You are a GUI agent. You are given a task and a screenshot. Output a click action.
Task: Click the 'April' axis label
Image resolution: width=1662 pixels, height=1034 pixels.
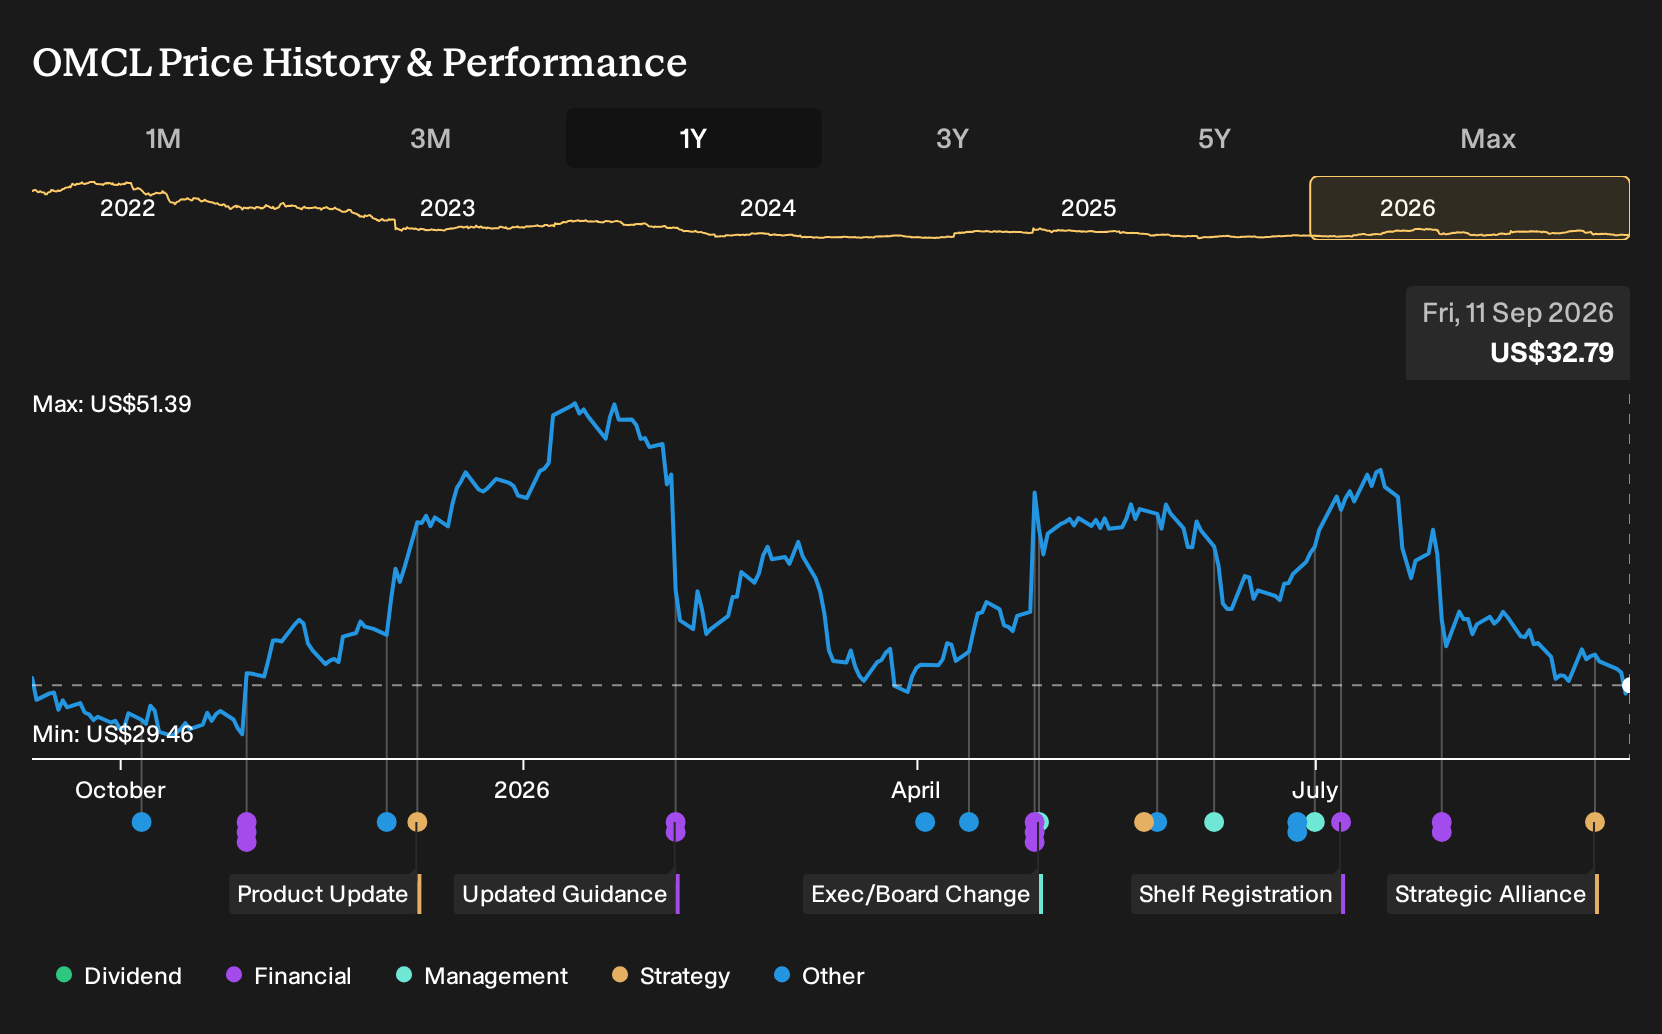coord(916,790)
